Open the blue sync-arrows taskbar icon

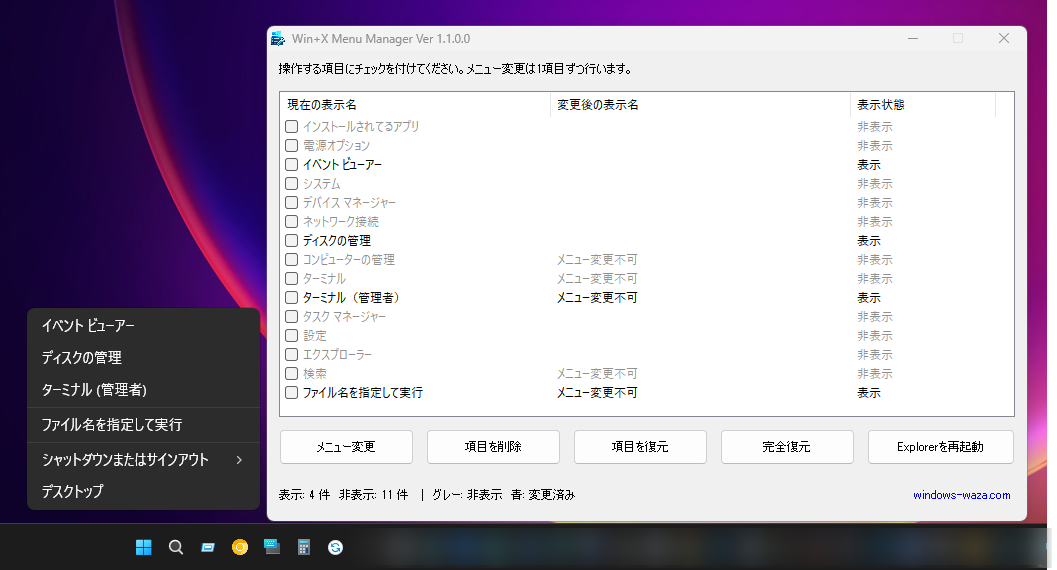click(x=336, y=548)
